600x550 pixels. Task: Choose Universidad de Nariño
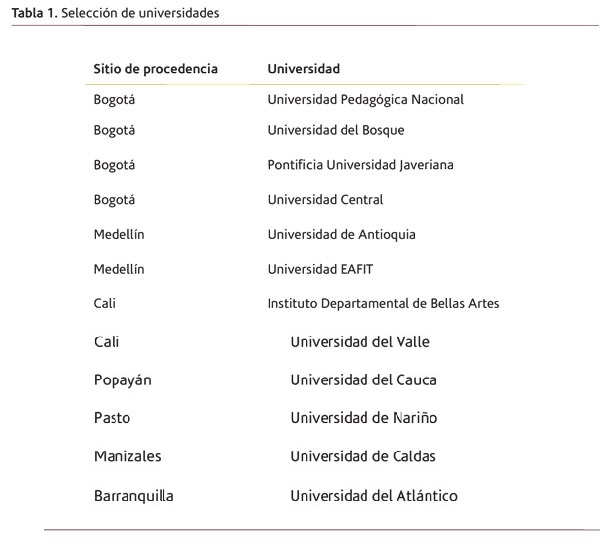pos(363,418)
